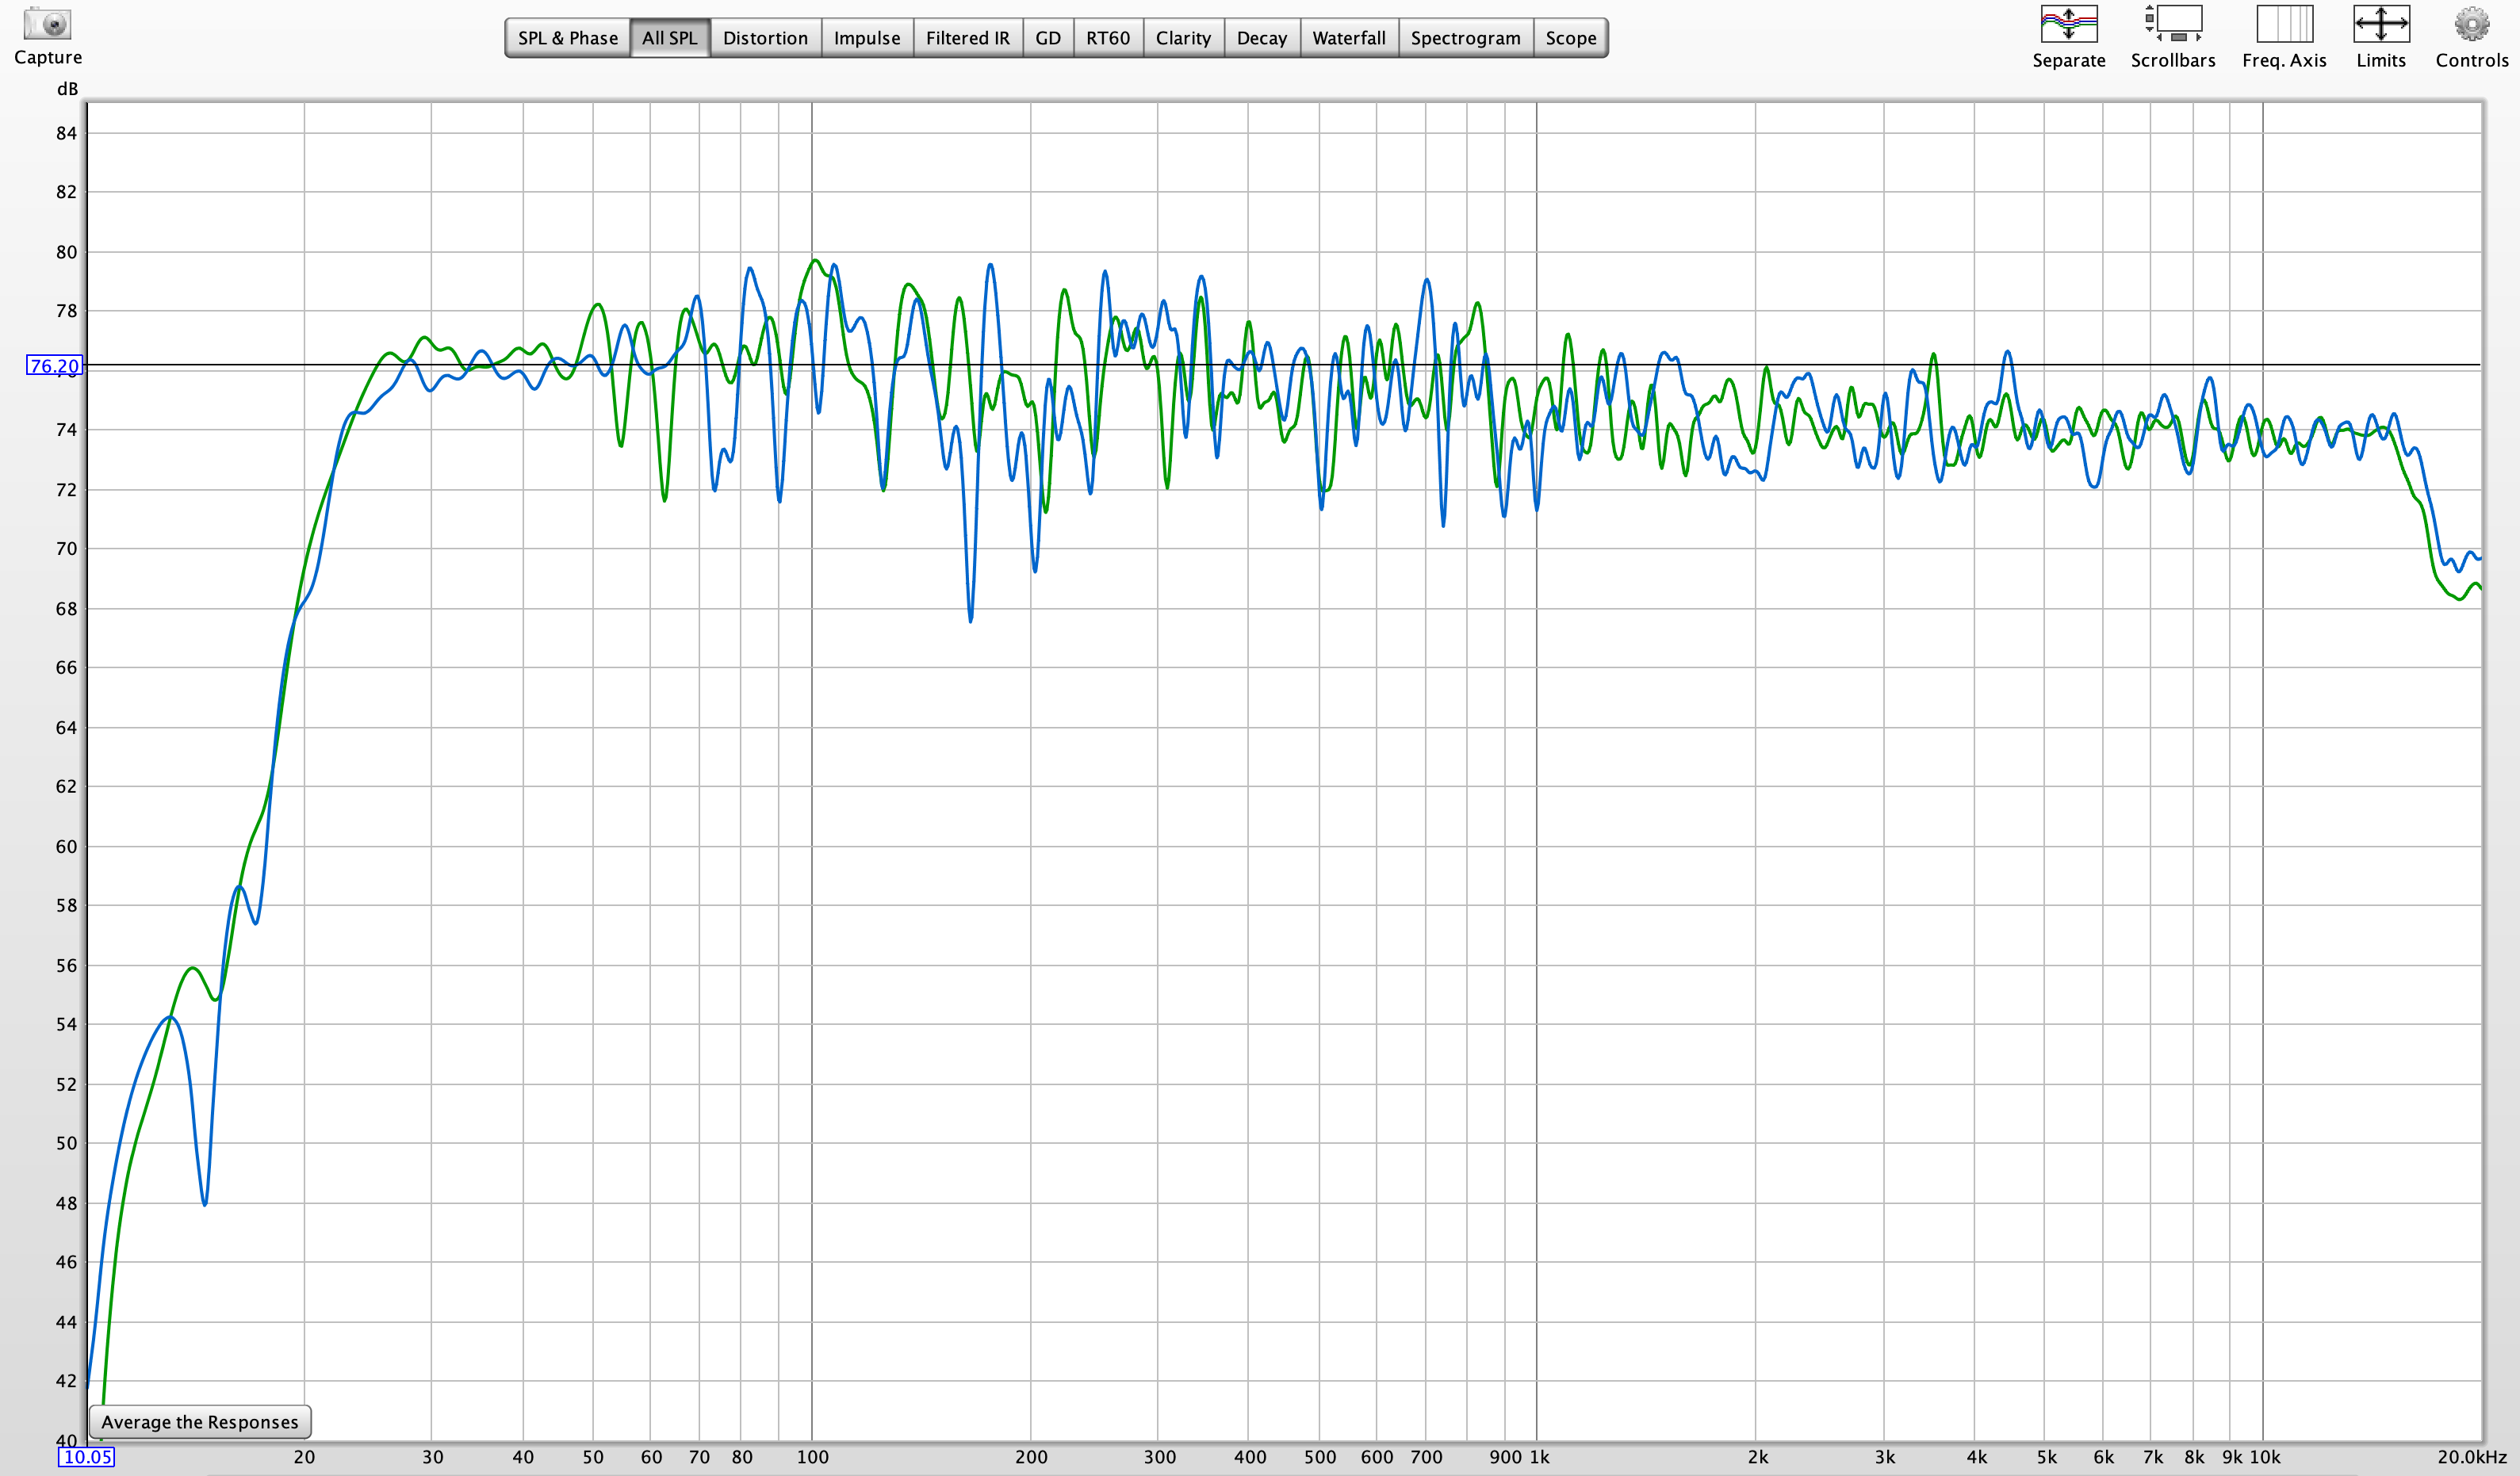Switch to Scope tab
The height and width of the screenshot is (1476, 2520).
(x=1571, y=38)
